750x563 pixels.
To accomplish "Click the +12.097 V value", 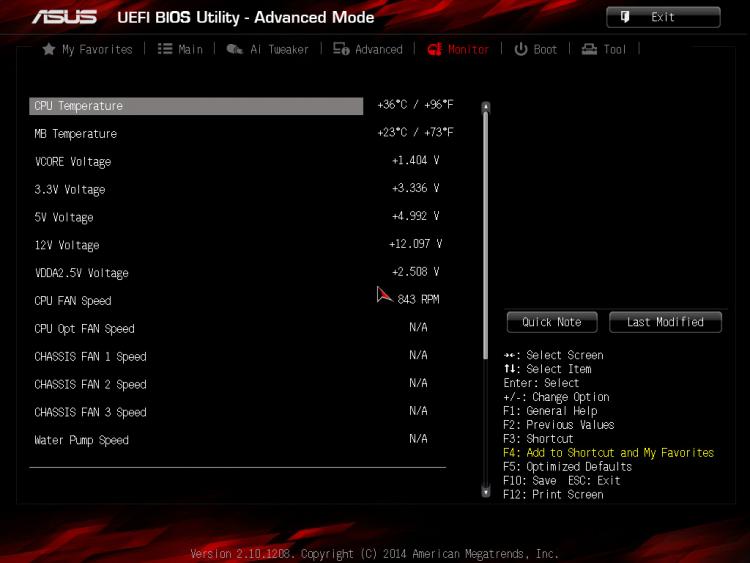I will pyautogui.click(x=416, y=244).
